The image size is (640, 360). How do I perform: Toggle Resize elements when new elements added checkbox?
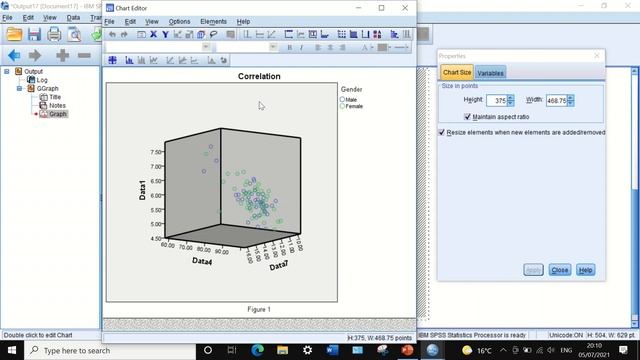click(x=442, y=132)
